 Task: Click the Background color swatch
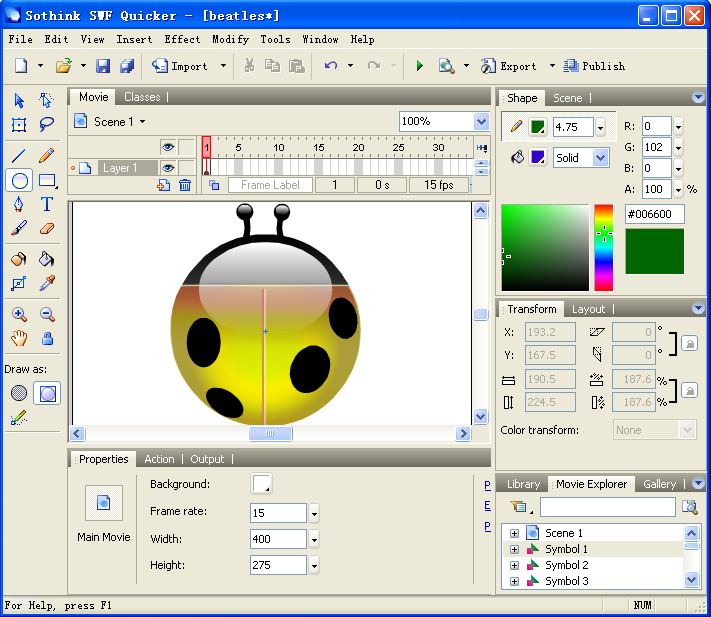[261, 484]
